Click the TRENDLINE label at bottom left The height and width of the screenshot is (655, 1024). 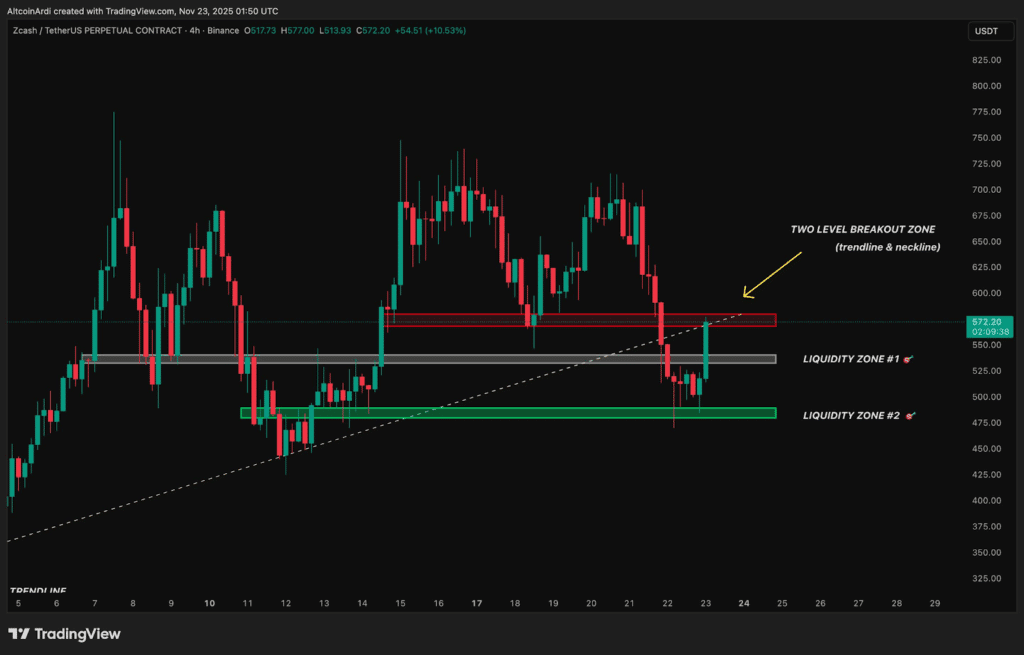[x=38, y=590]
